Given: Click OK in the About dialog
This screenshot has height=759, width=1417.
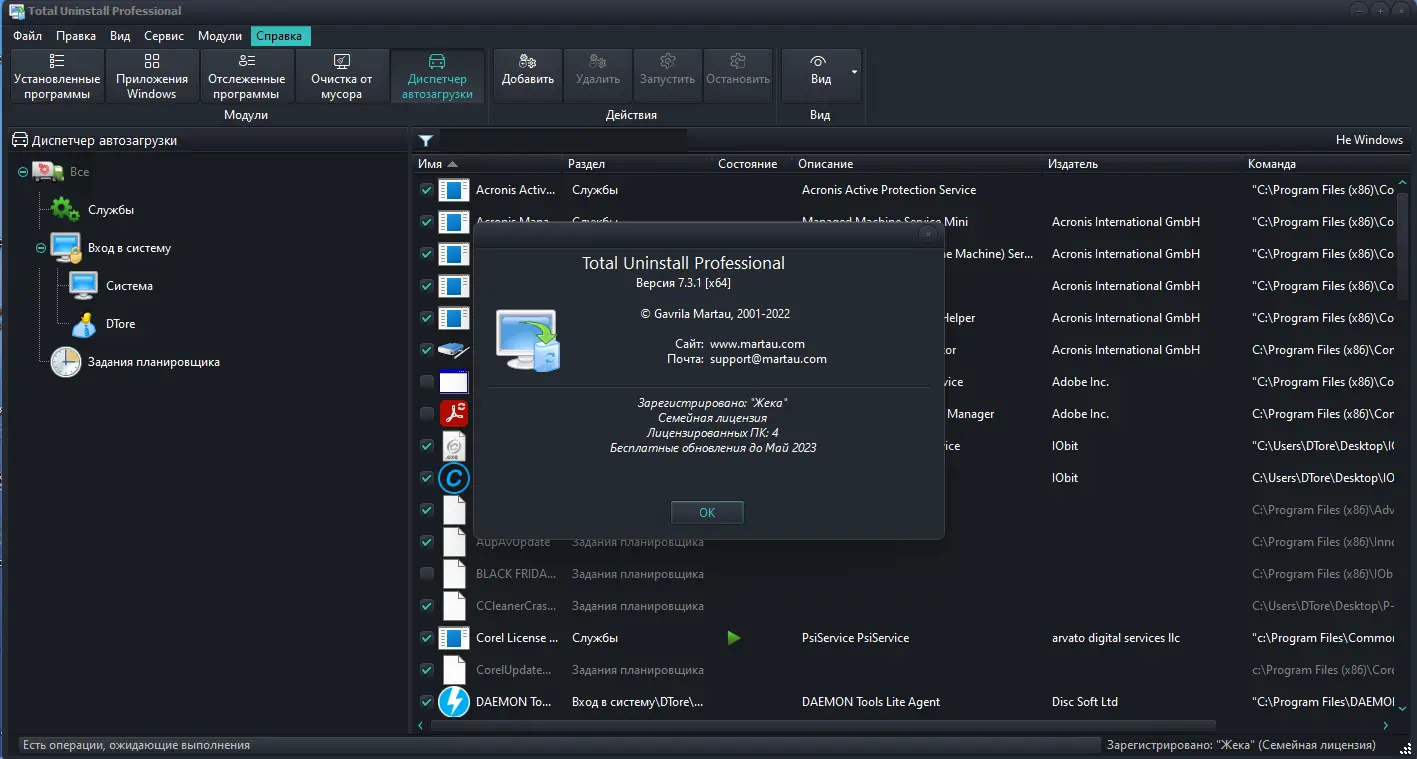Looking at the screenshot, I should [707, 512].
